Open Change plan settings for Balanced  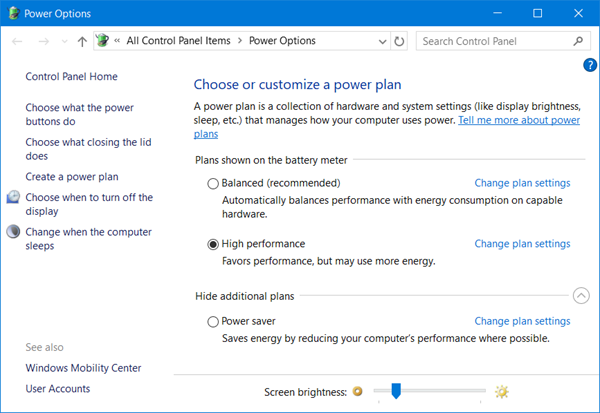pos(522,184)
